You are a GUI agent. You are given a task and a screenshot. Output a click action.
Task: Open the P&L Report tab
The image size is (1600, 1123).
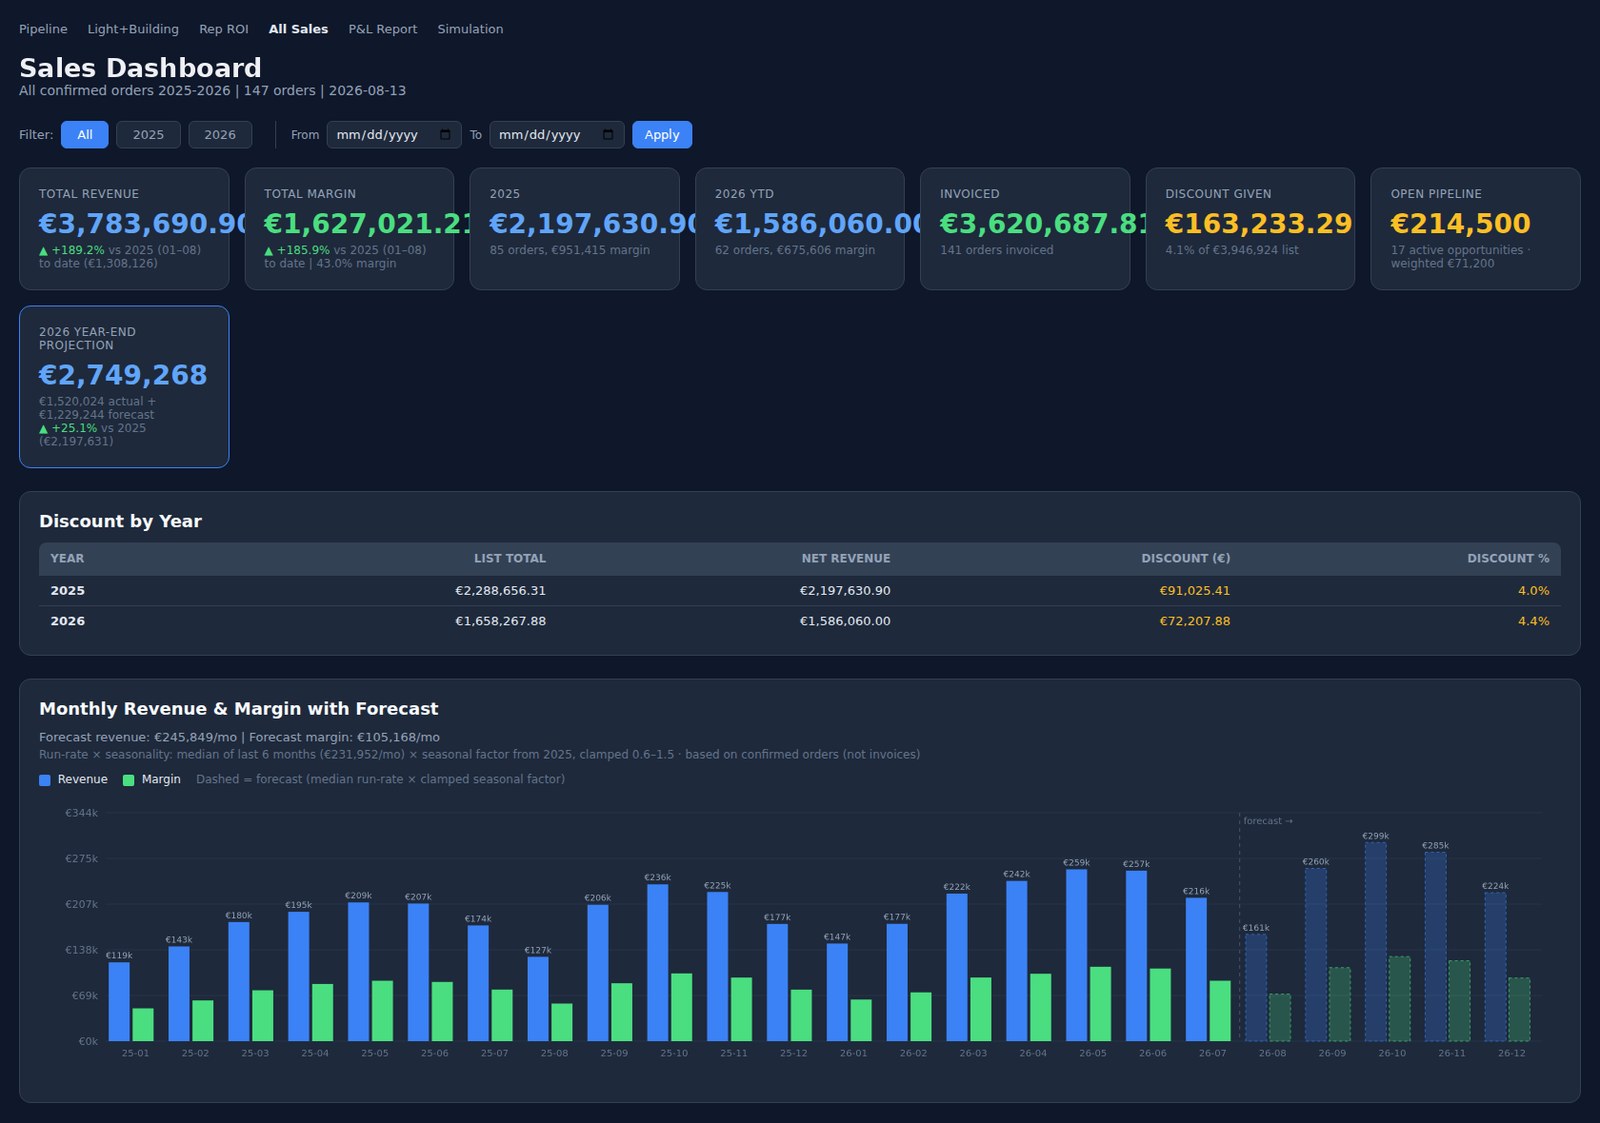[x=383, y=29]
